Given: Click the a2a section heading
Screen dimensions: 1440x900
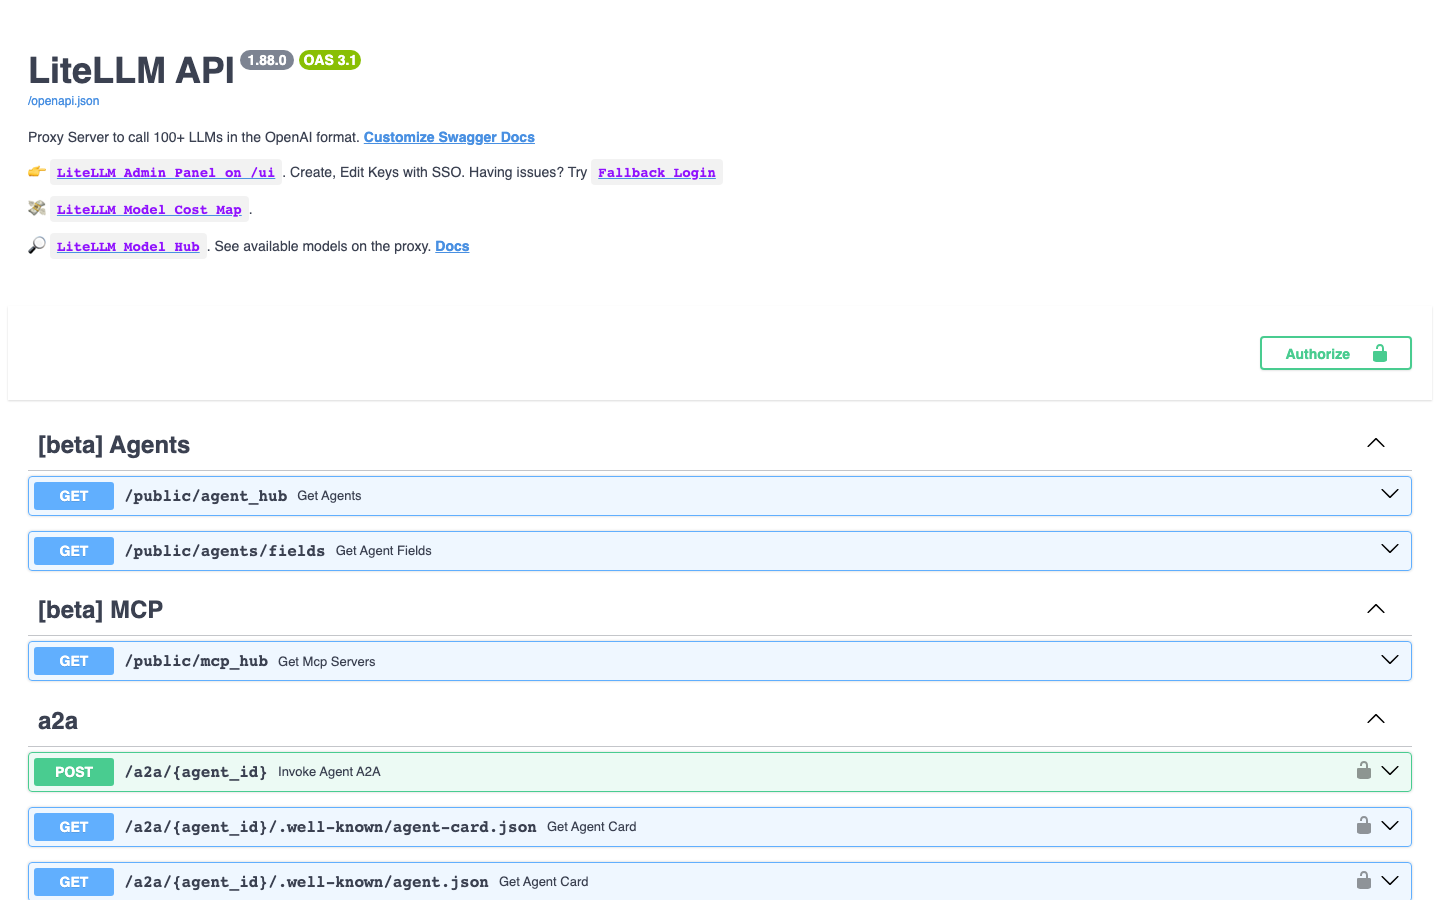Looking at the screenshot, I should coord(58,721).
